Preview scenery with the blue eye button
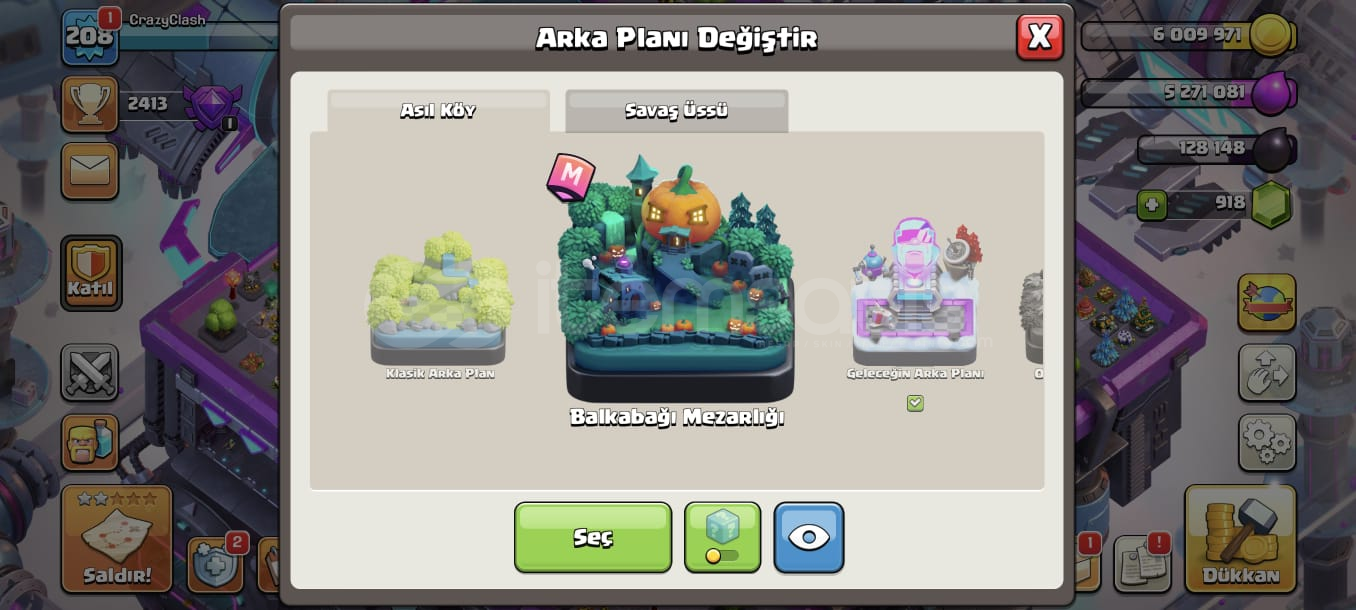Viewport: 1356px width, 610px height. click(809, 537)
